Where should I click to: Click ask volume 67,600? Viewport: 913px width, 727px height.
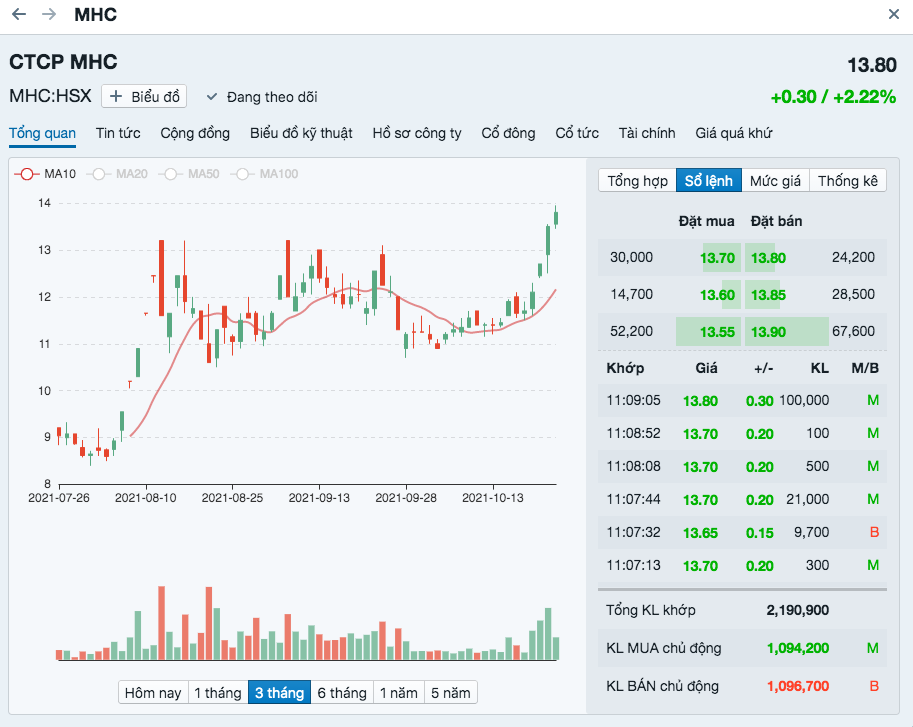tap(853, 331)
